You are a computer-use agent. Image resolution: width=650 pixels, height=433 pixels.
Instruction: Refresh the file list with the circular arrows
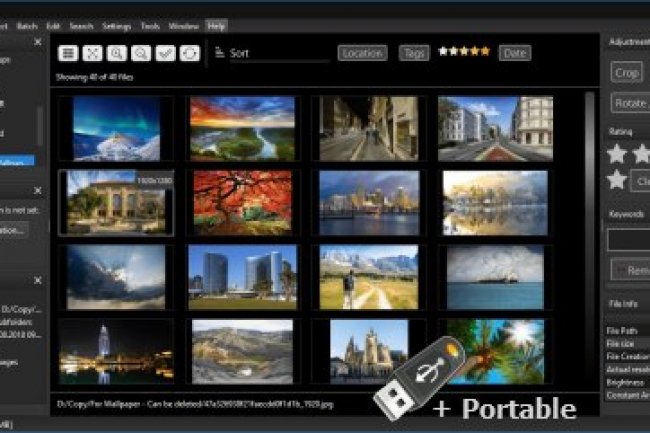(x=190, y=53)
